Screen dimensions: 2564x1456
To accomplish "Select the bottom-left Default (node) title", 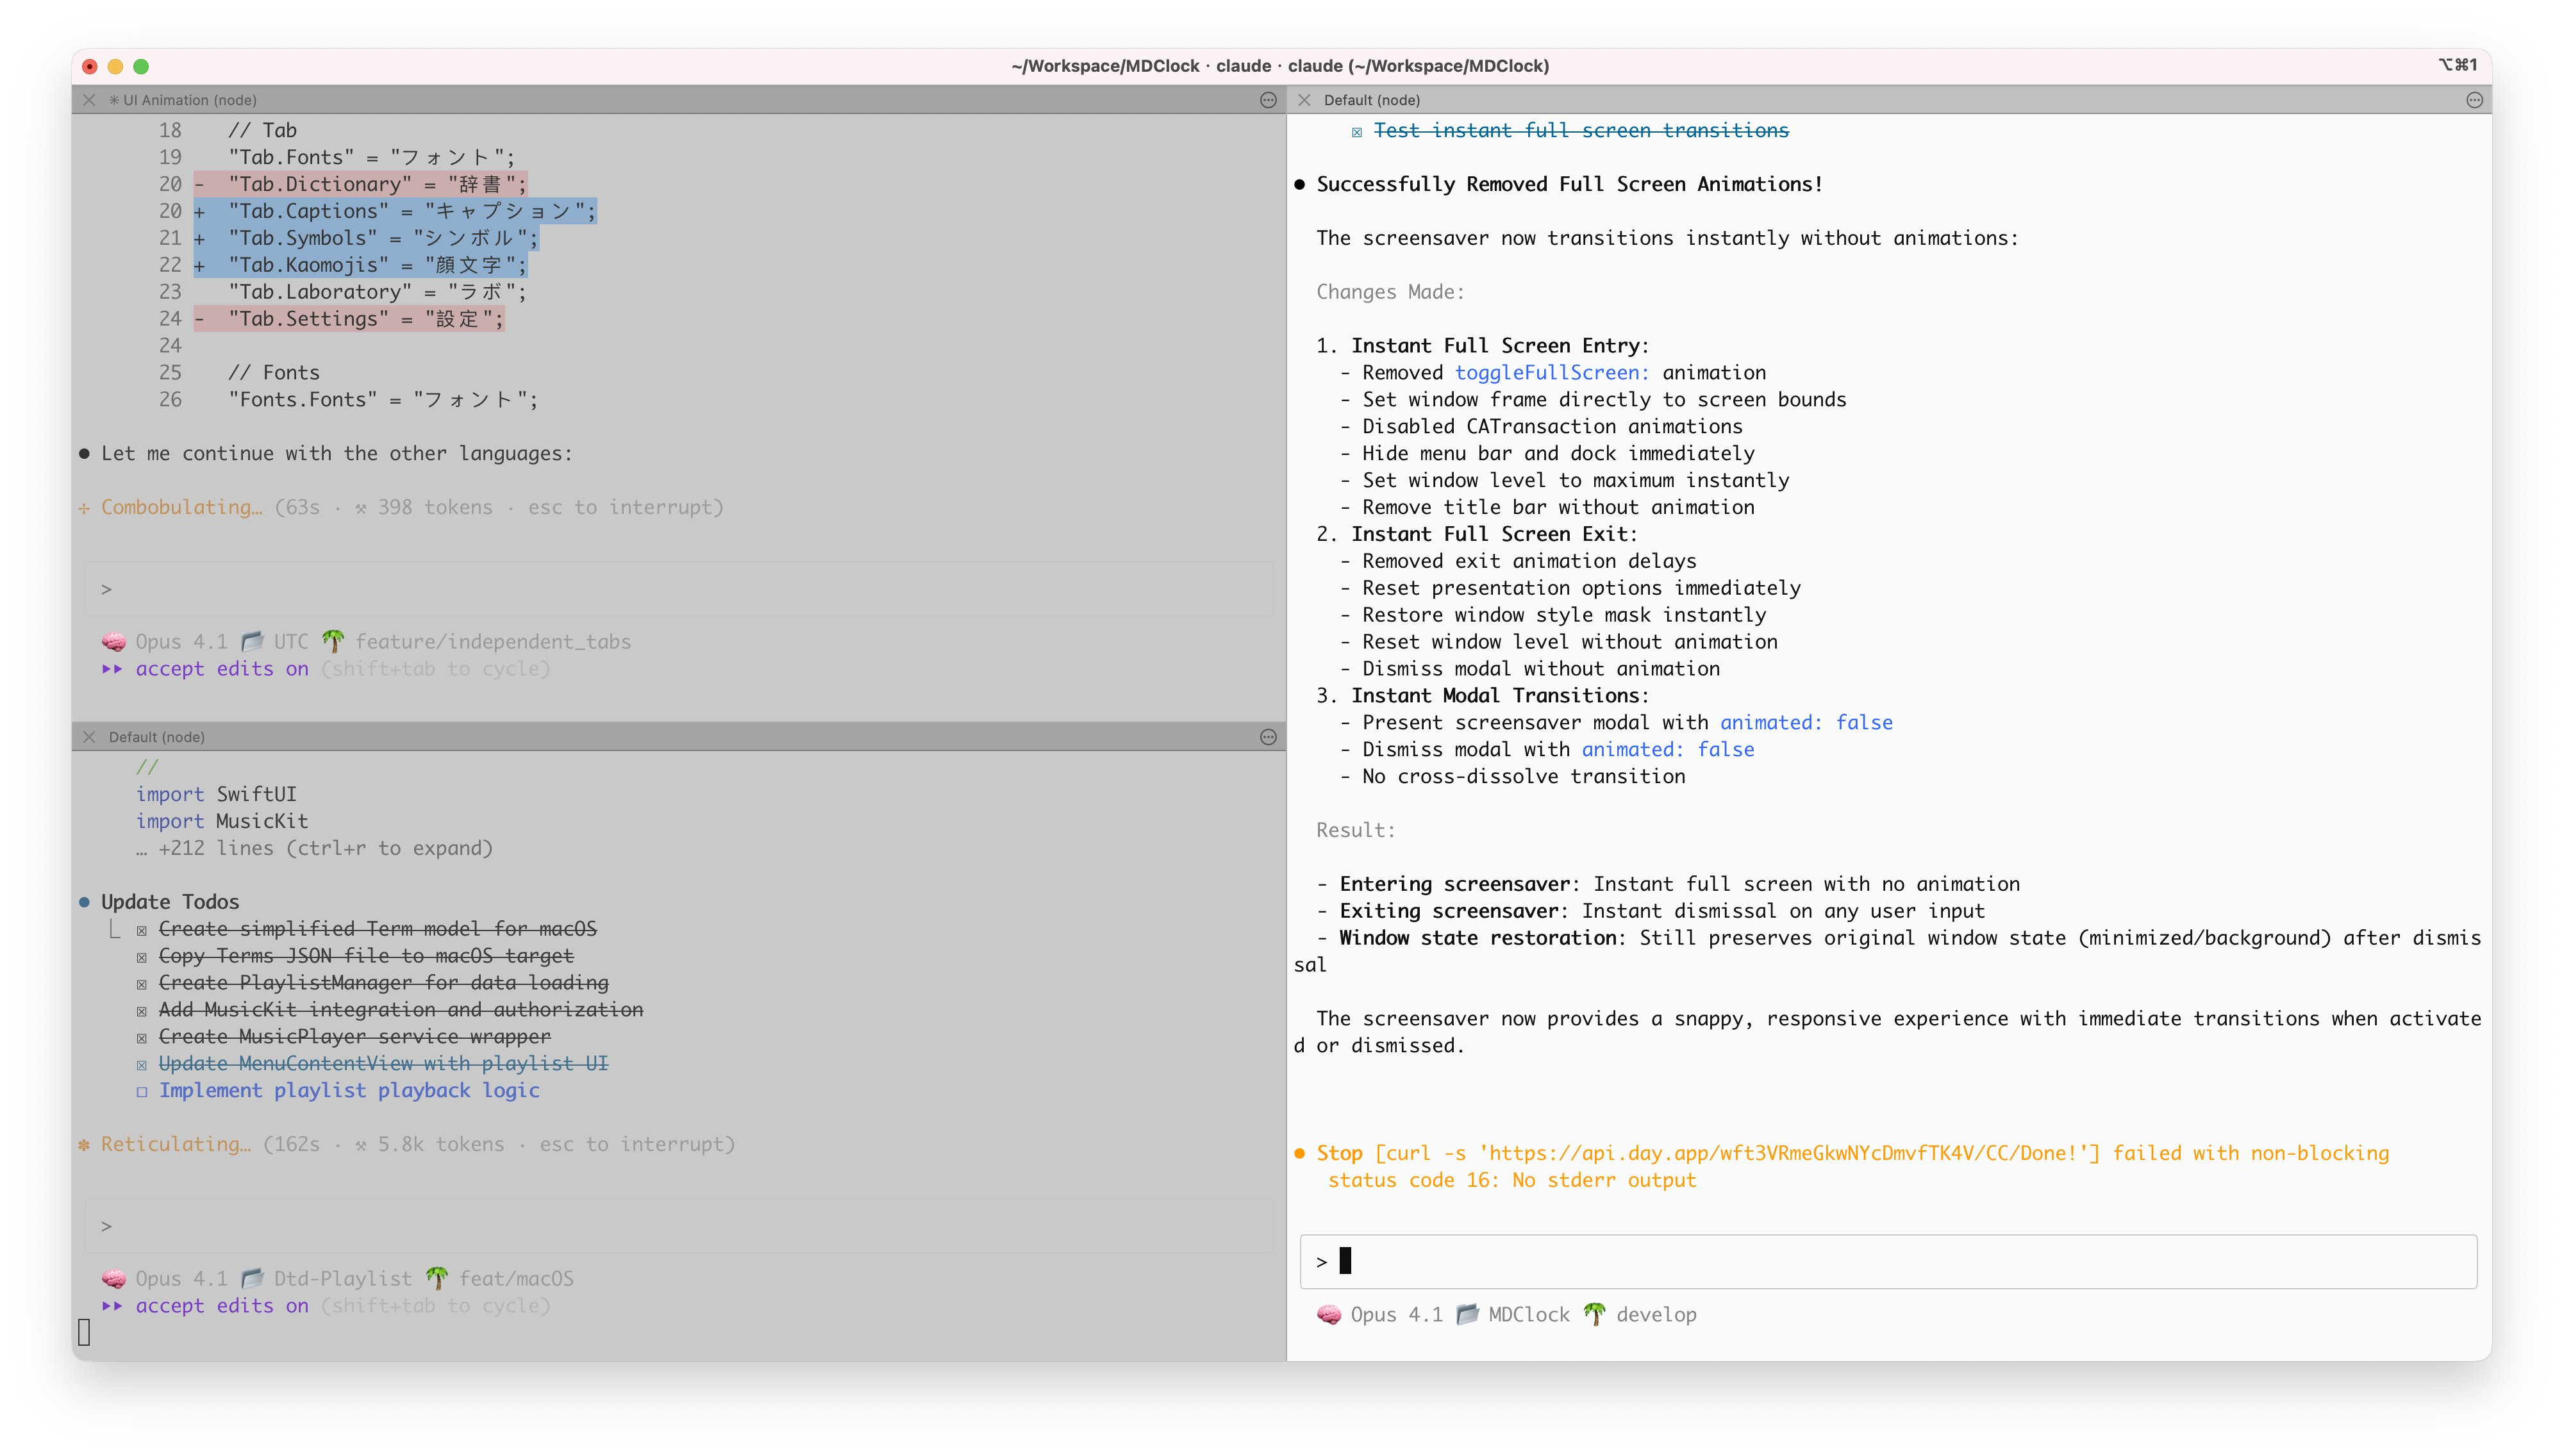I will click(x=156, y=737).
